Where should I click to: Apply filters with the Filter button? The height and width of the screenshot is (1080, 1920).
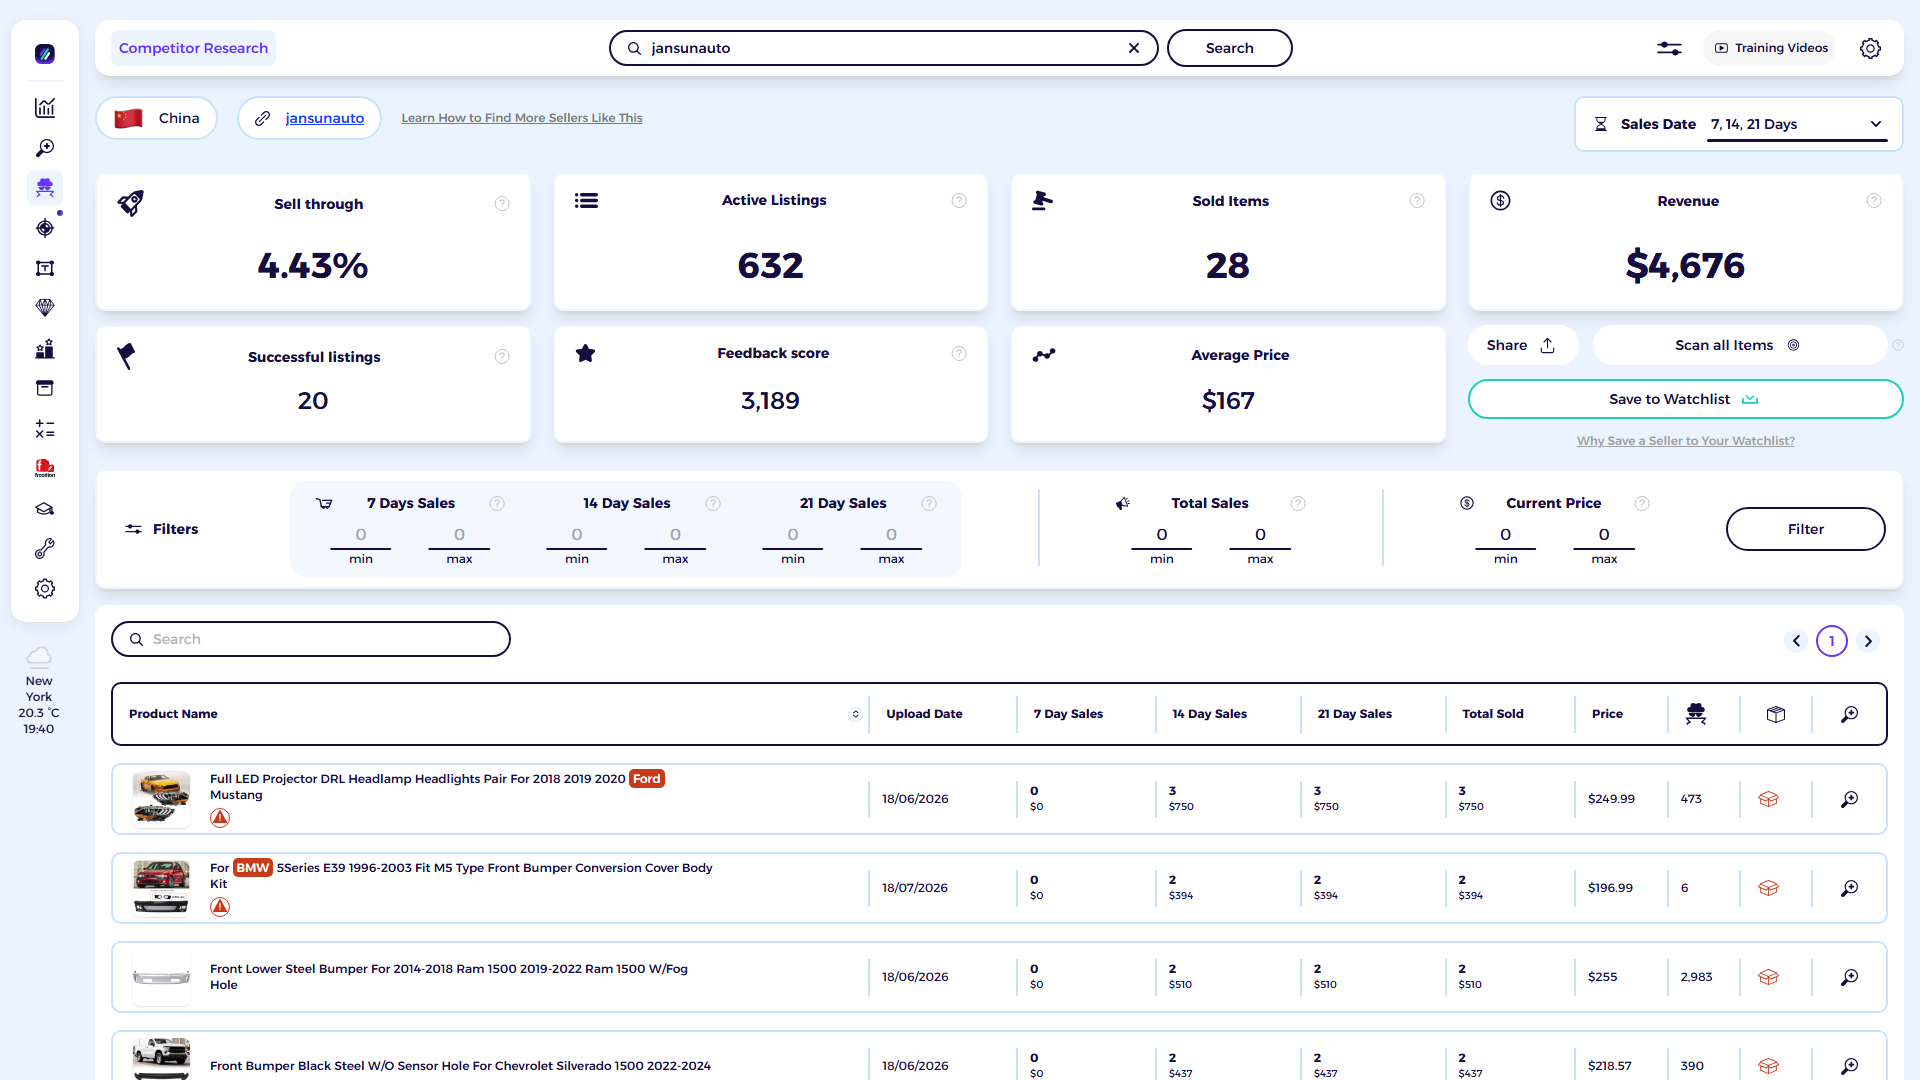(1805, 529)
